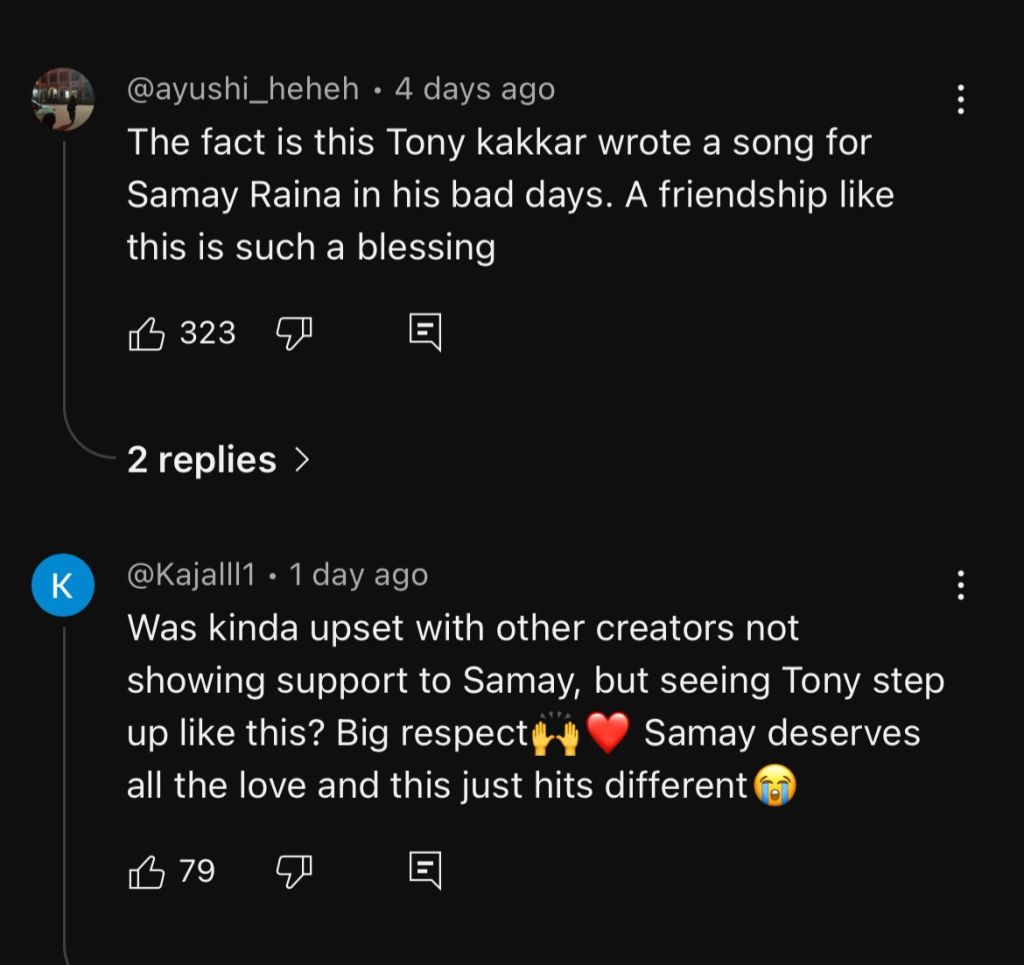Viewport: 1024px width, 965px height.
Task: Click the "1 day ago" timestamp
Action: 358,575
